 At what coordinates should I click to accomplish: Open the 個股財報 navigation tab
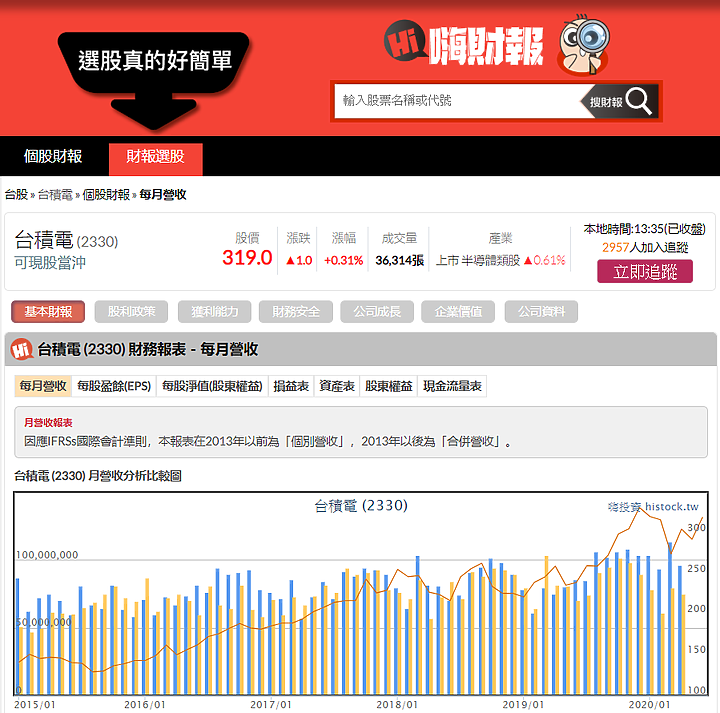pos(53,157)
